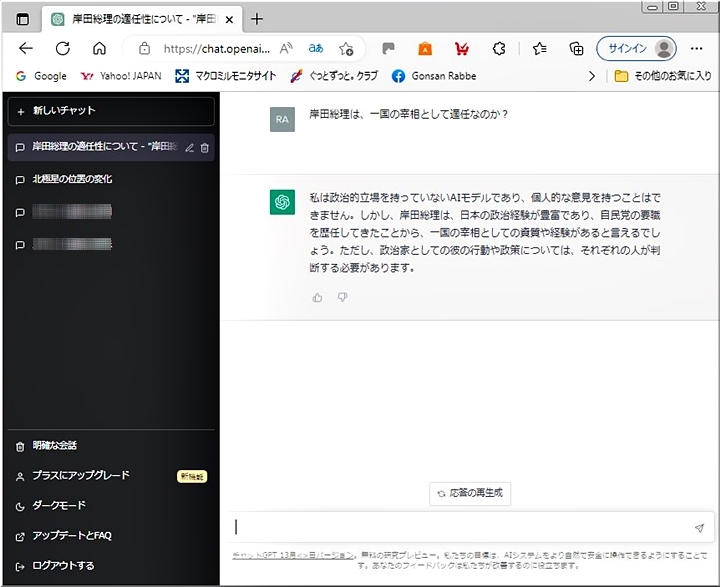
Task: Open the tab actions menu icon
Action: (23, 19)
